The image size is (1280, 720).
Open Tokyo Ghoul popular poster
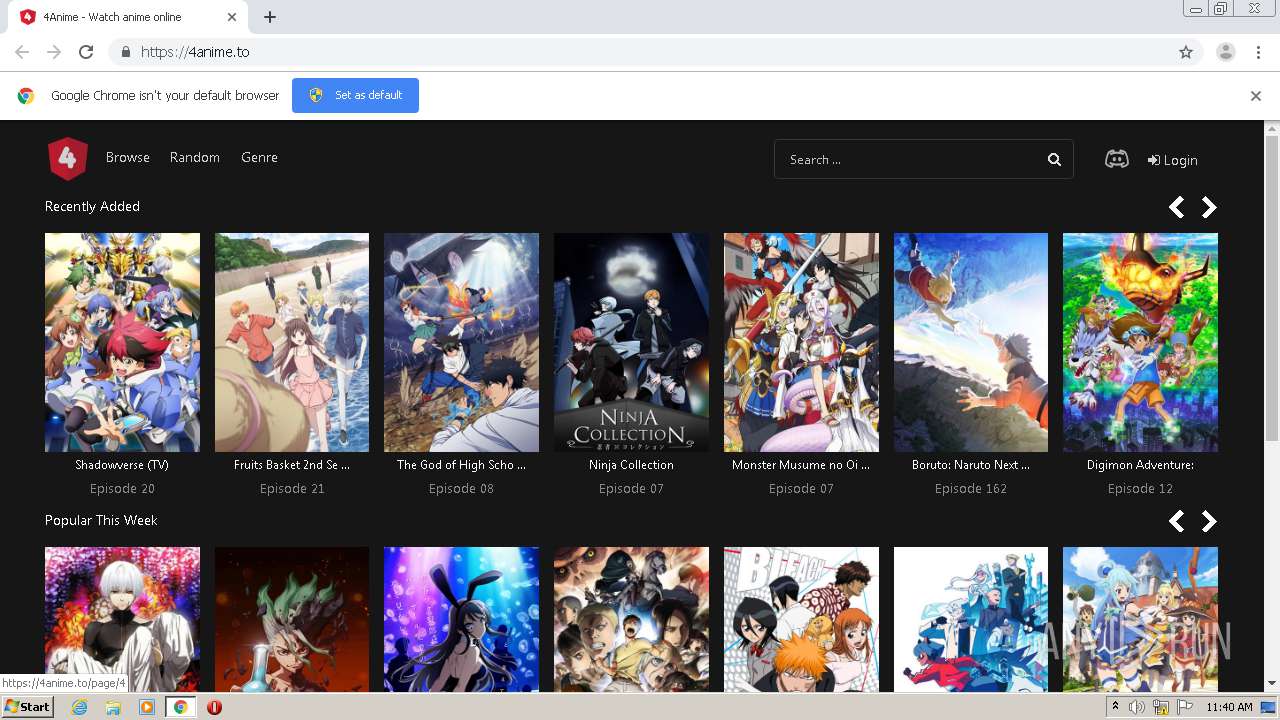click(x=122, y=619)
